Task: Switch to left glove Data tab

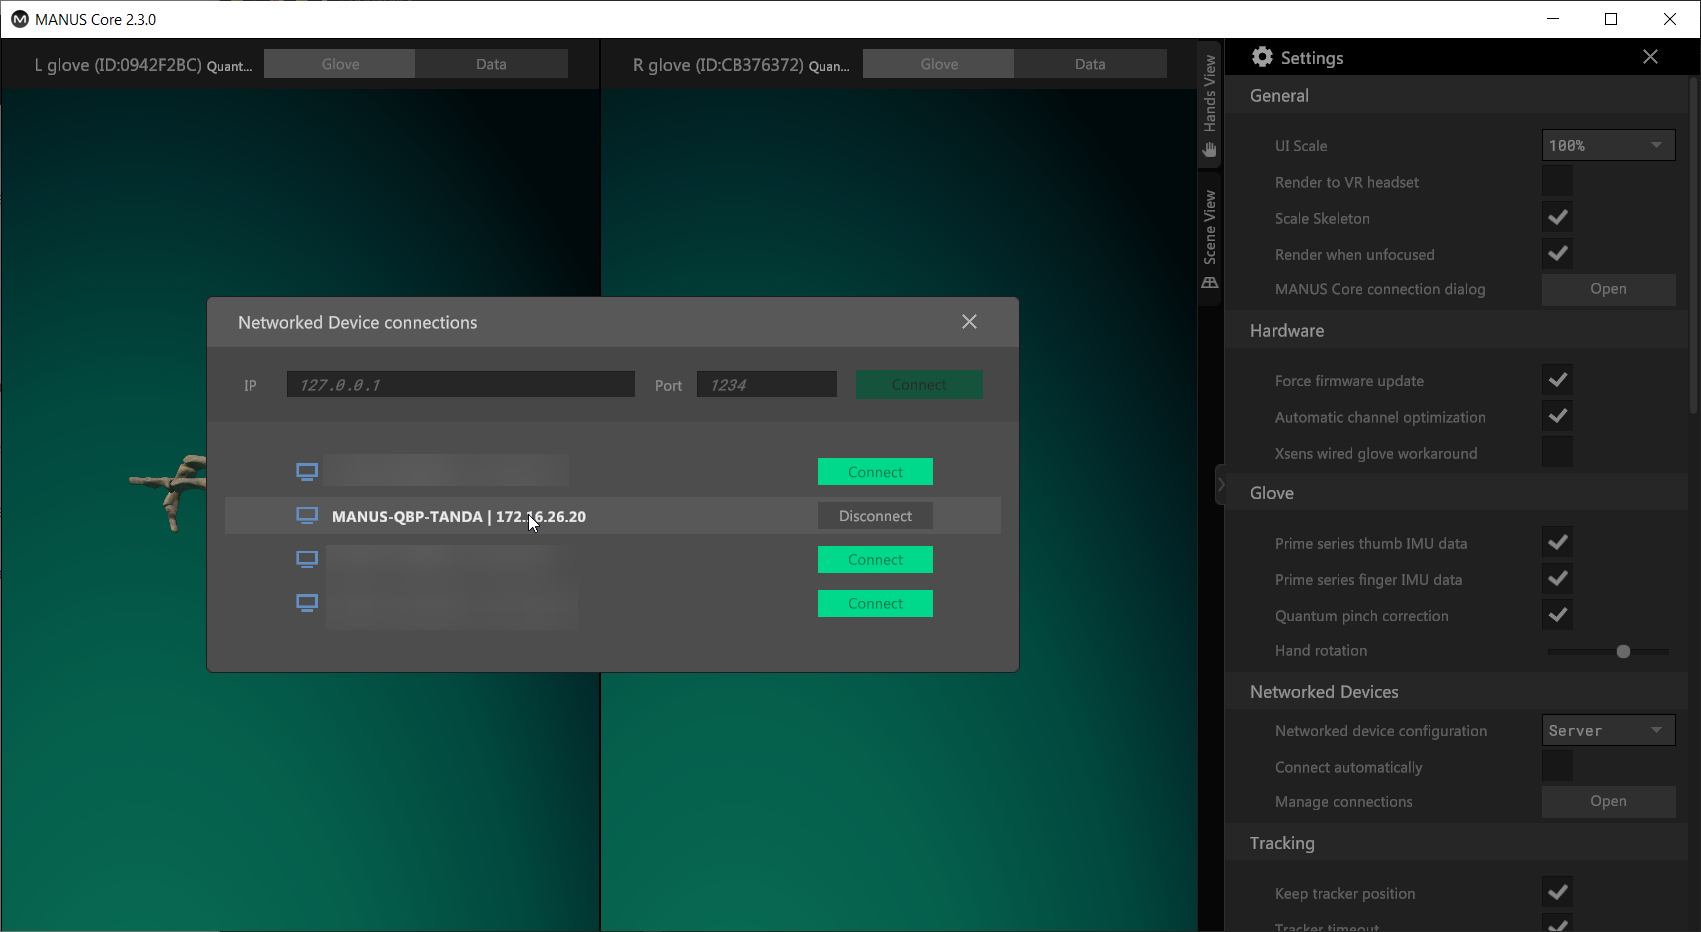Action: pyautogui.click(x=491, y=64)
